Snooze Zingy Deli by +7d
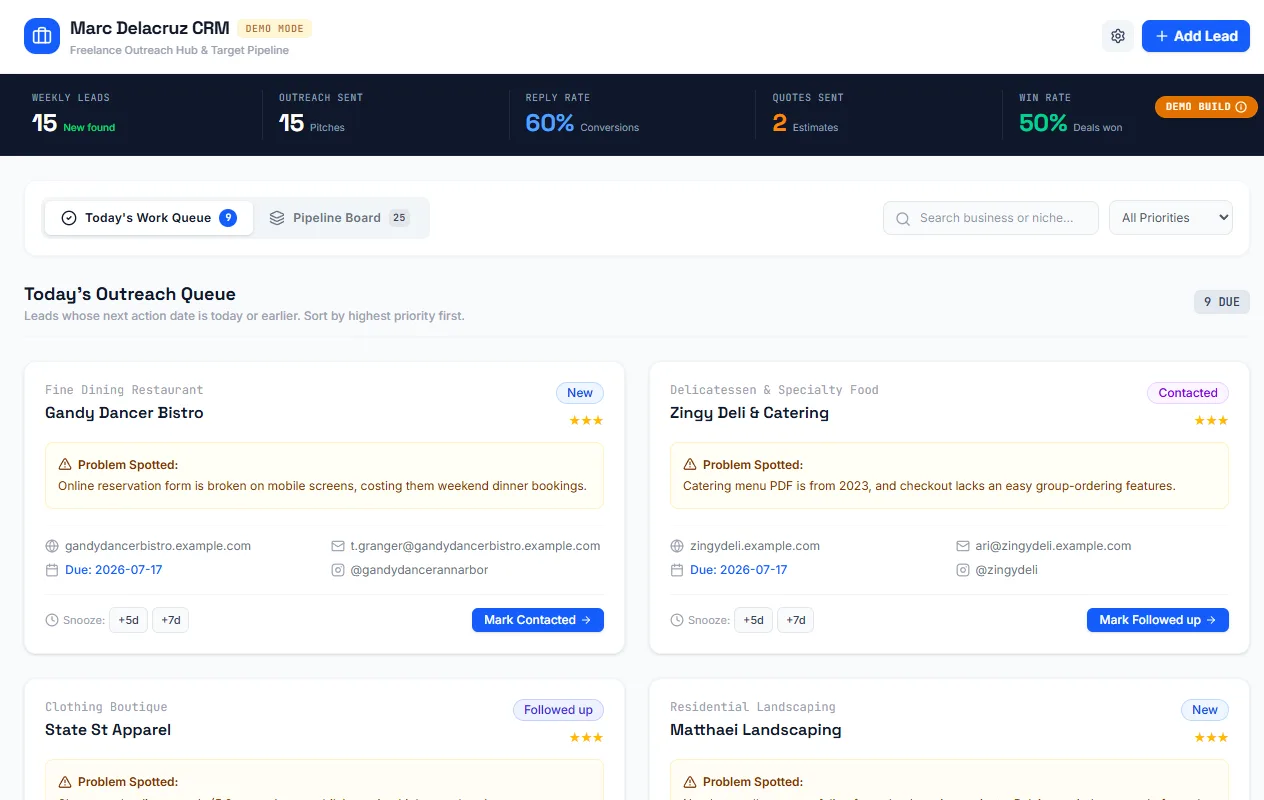This screenshot has height=800, width=1264. pos(796,620)
